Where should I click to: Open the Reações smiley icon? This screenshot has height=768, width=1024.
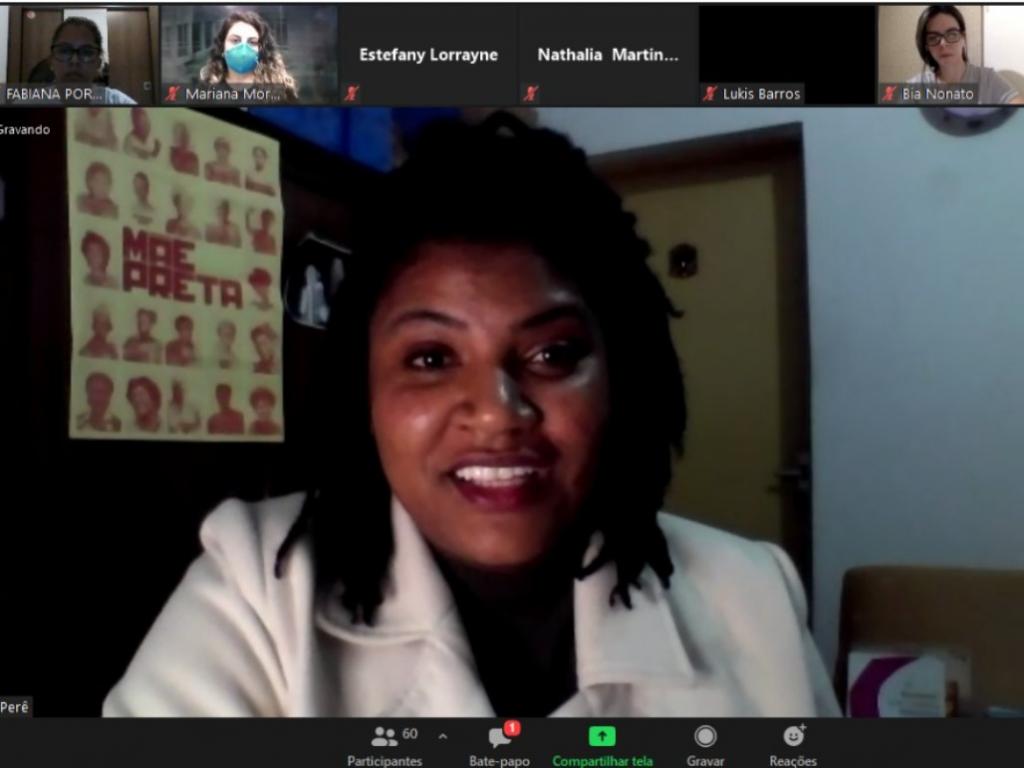pyautogui.click(x=793, y=736)
